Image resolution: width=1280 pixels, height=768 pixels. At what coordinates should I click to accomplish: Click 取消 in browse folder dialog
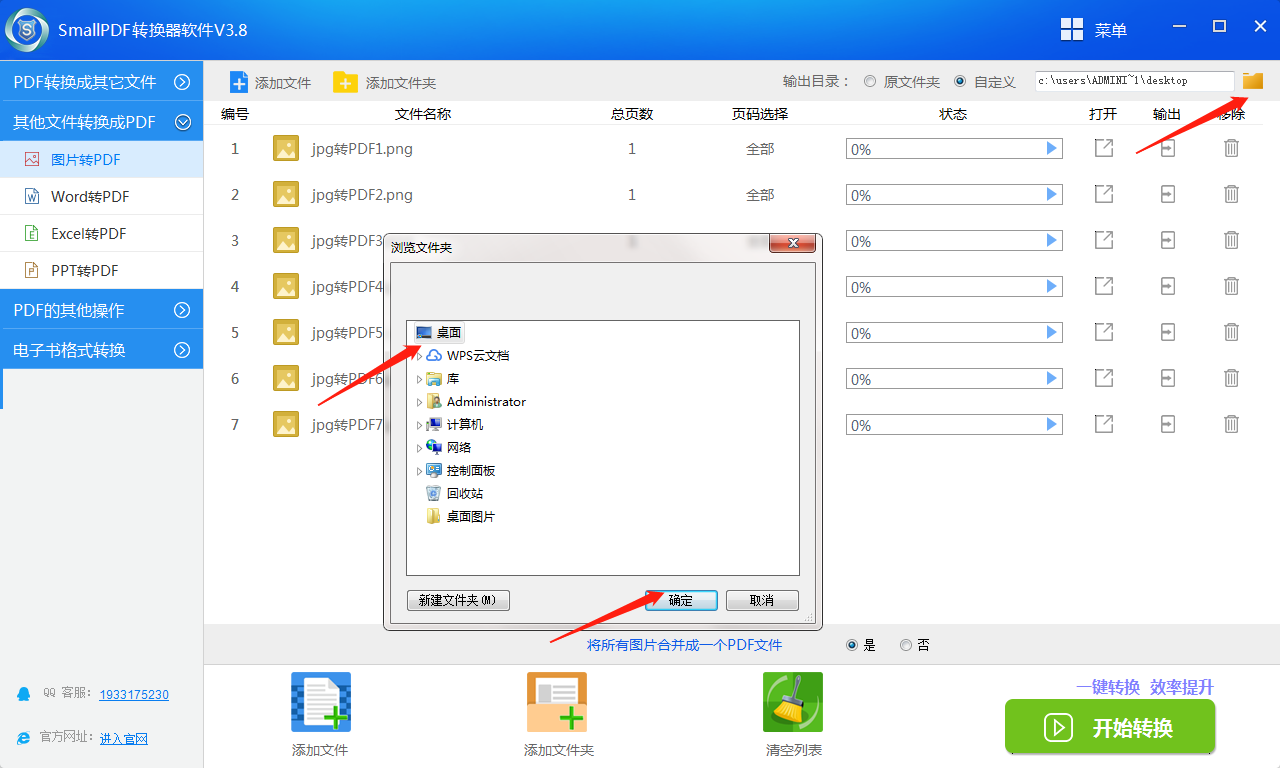coord(762,600)
